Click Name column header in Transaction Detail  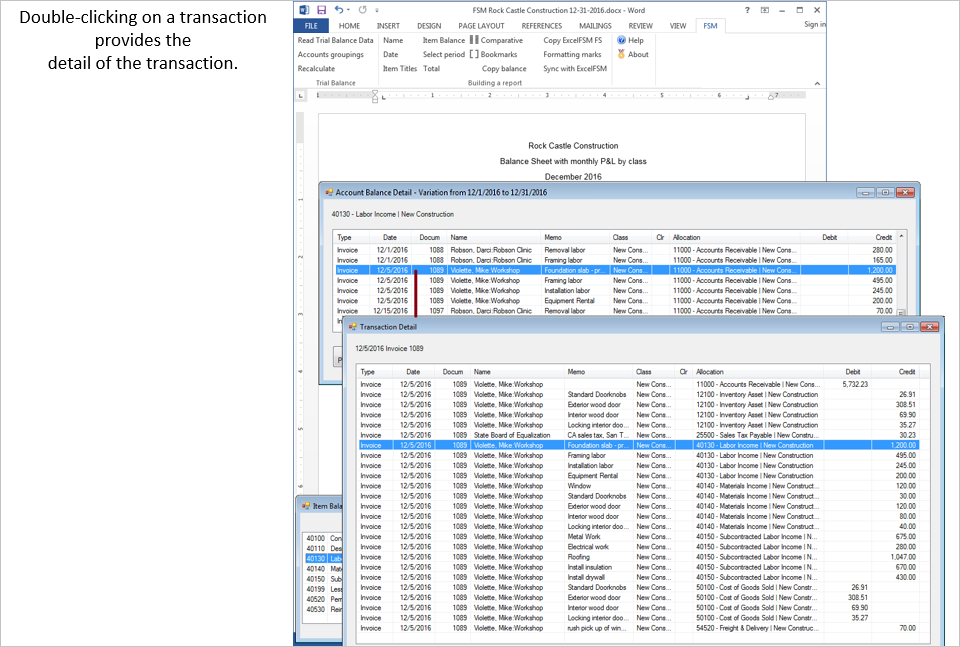click(x=517, y=372)
